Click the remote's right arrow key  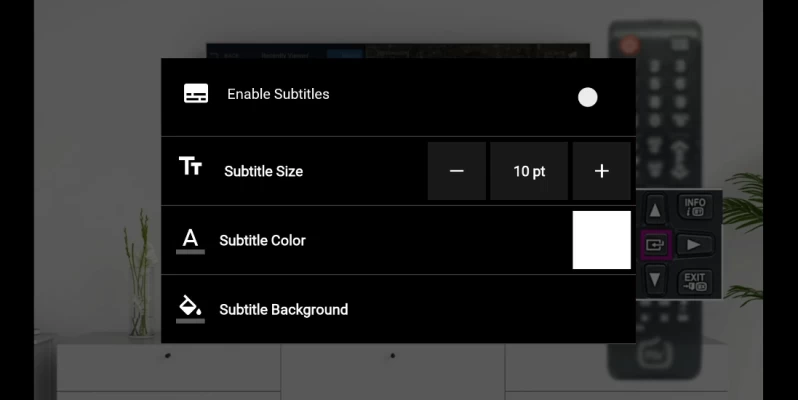coord(694,245)
